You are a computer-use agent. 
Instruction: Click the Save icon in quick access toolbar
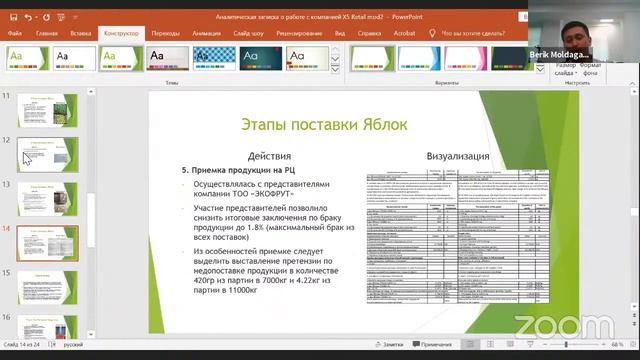tap(13, 17)
